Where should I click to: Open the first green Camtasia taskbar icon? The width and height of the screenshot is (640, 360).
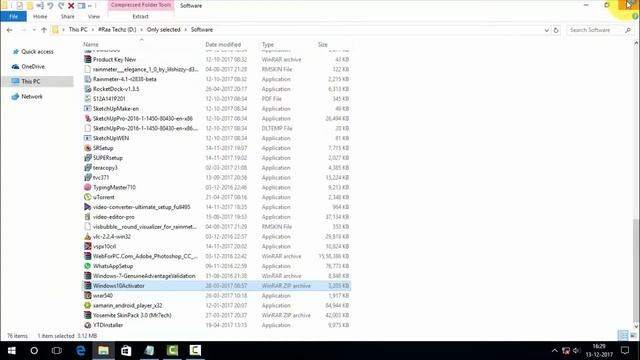coord(172,351)
